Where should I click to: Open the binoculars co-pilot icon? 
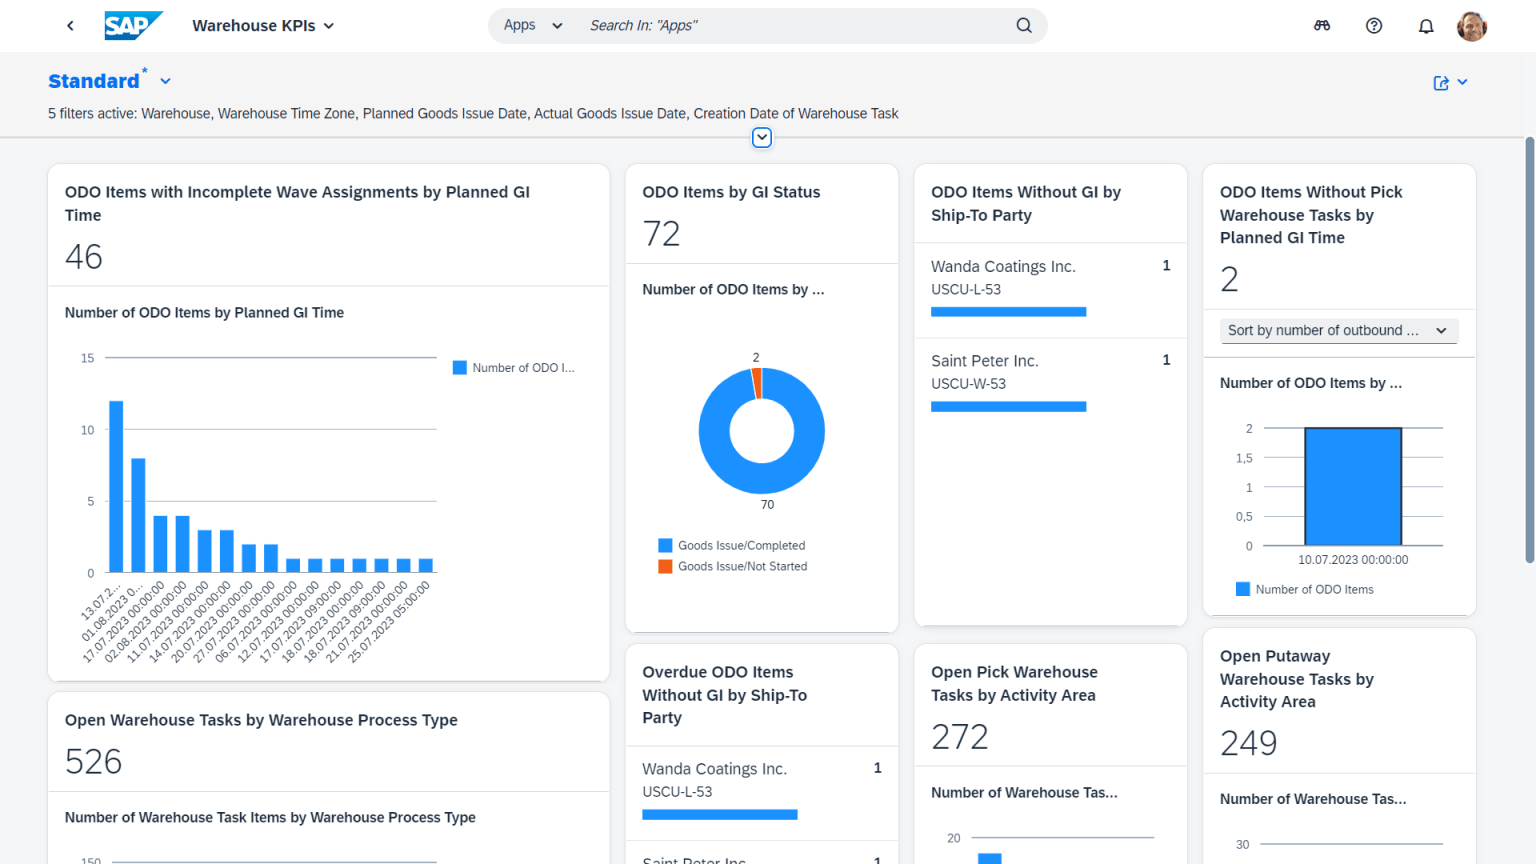(1322, 25)
